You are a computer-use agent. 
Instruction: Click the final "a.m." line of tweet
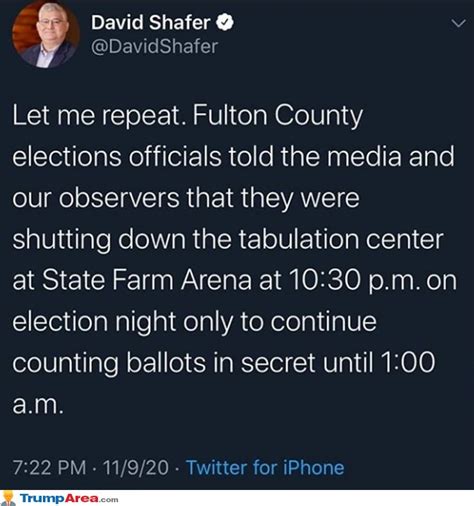click(38, 404)
